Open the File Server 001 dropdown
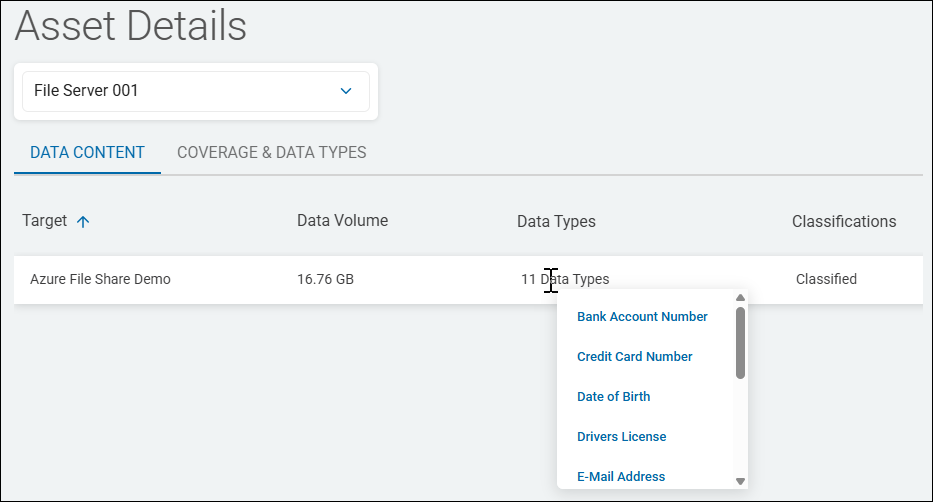The height and width of the screenshot is (502, 933). pyautogui.click(x=196, y=91)
